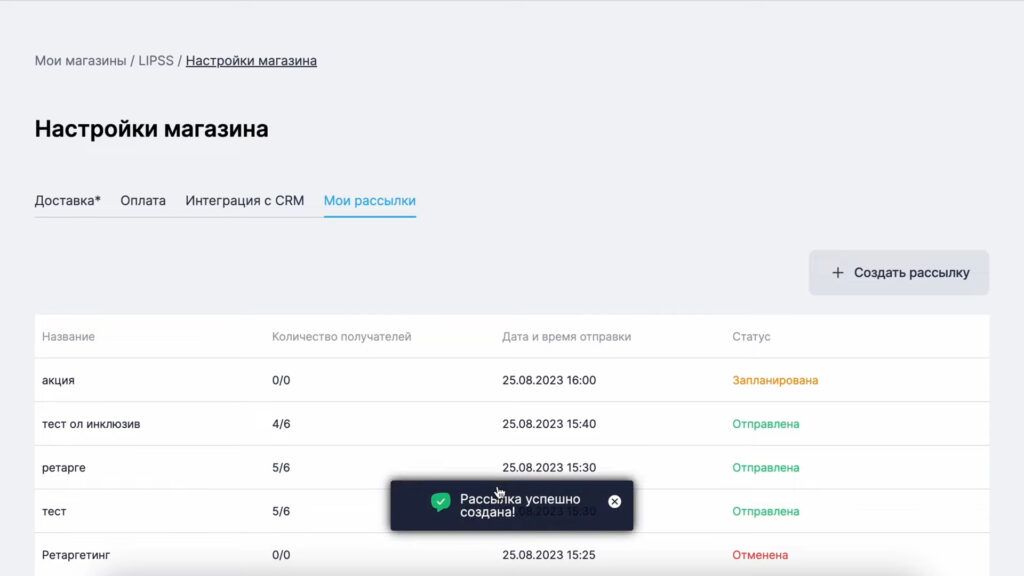The height and width of the screenshot is (576, 1024).
Task: Click the Статус column header
Action: 751,336
